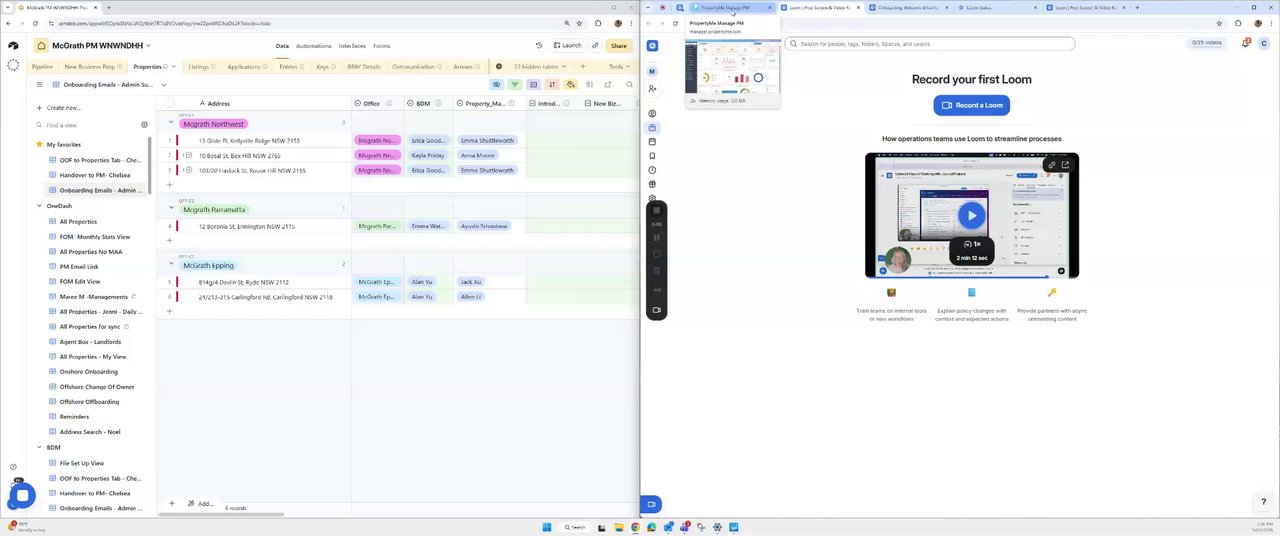Click Loom search input field
Image resolution: width=1280 pixels, height=536 pixels.
[930, 44]
